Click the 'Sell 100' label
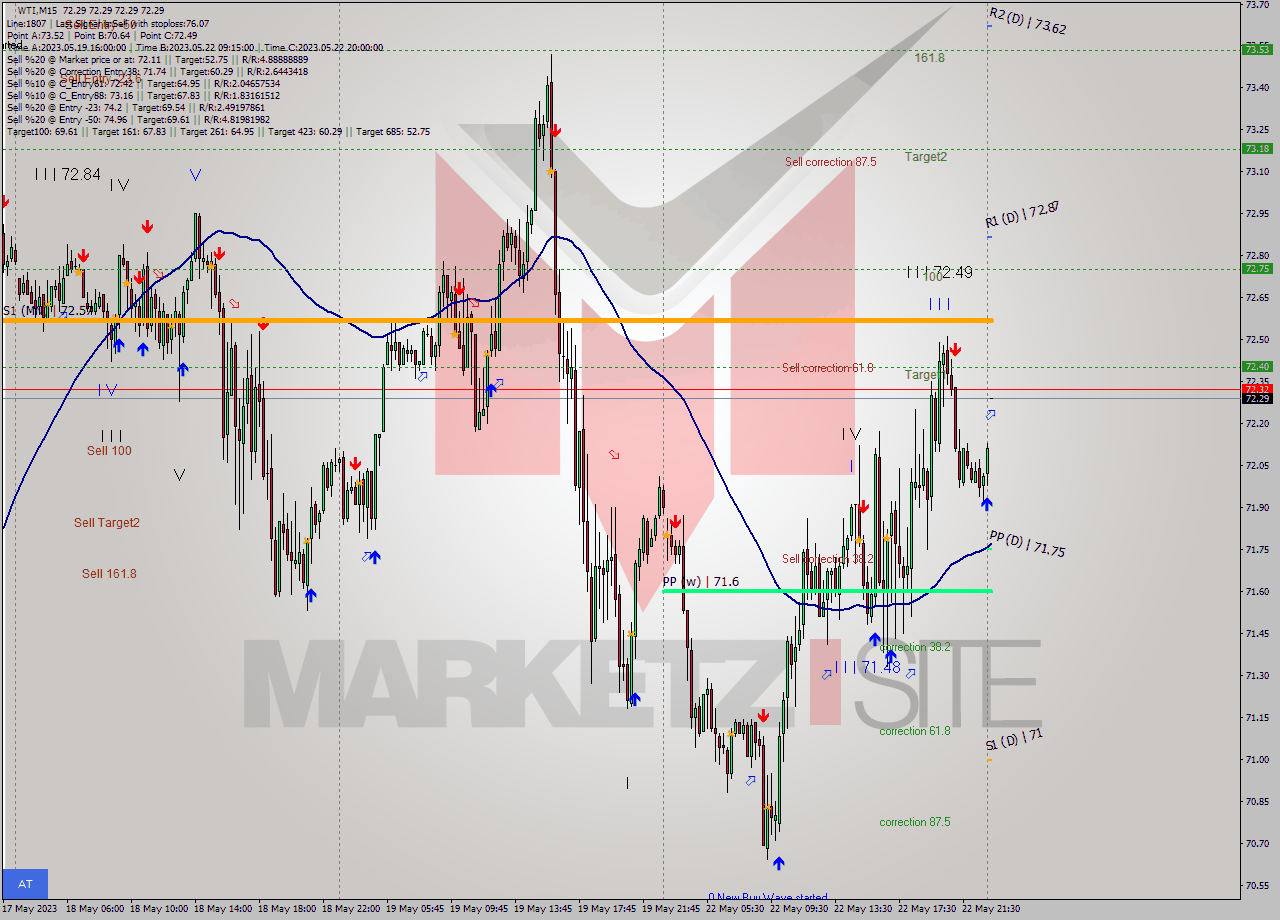This screenshot has width=1280, height=920. point(109,451)
